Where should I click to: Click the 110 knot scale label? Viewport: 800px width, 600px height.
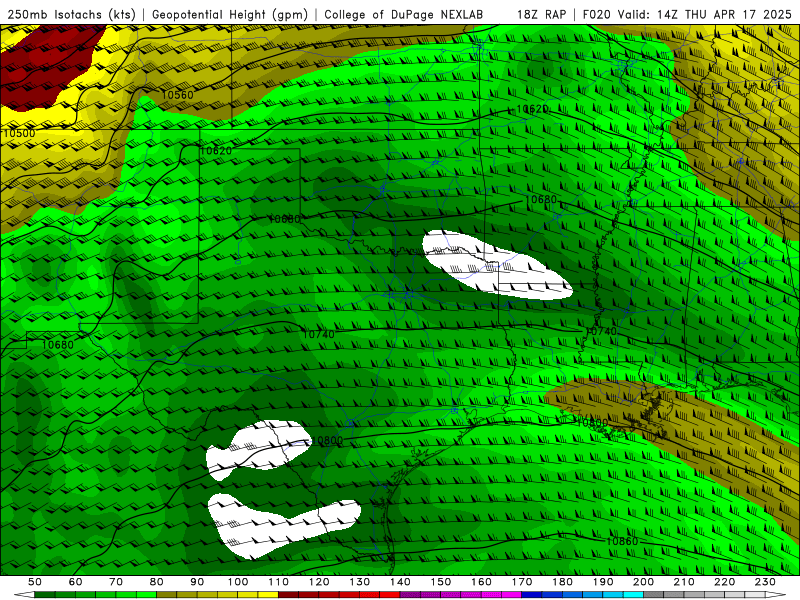click(x=279, y=582)
